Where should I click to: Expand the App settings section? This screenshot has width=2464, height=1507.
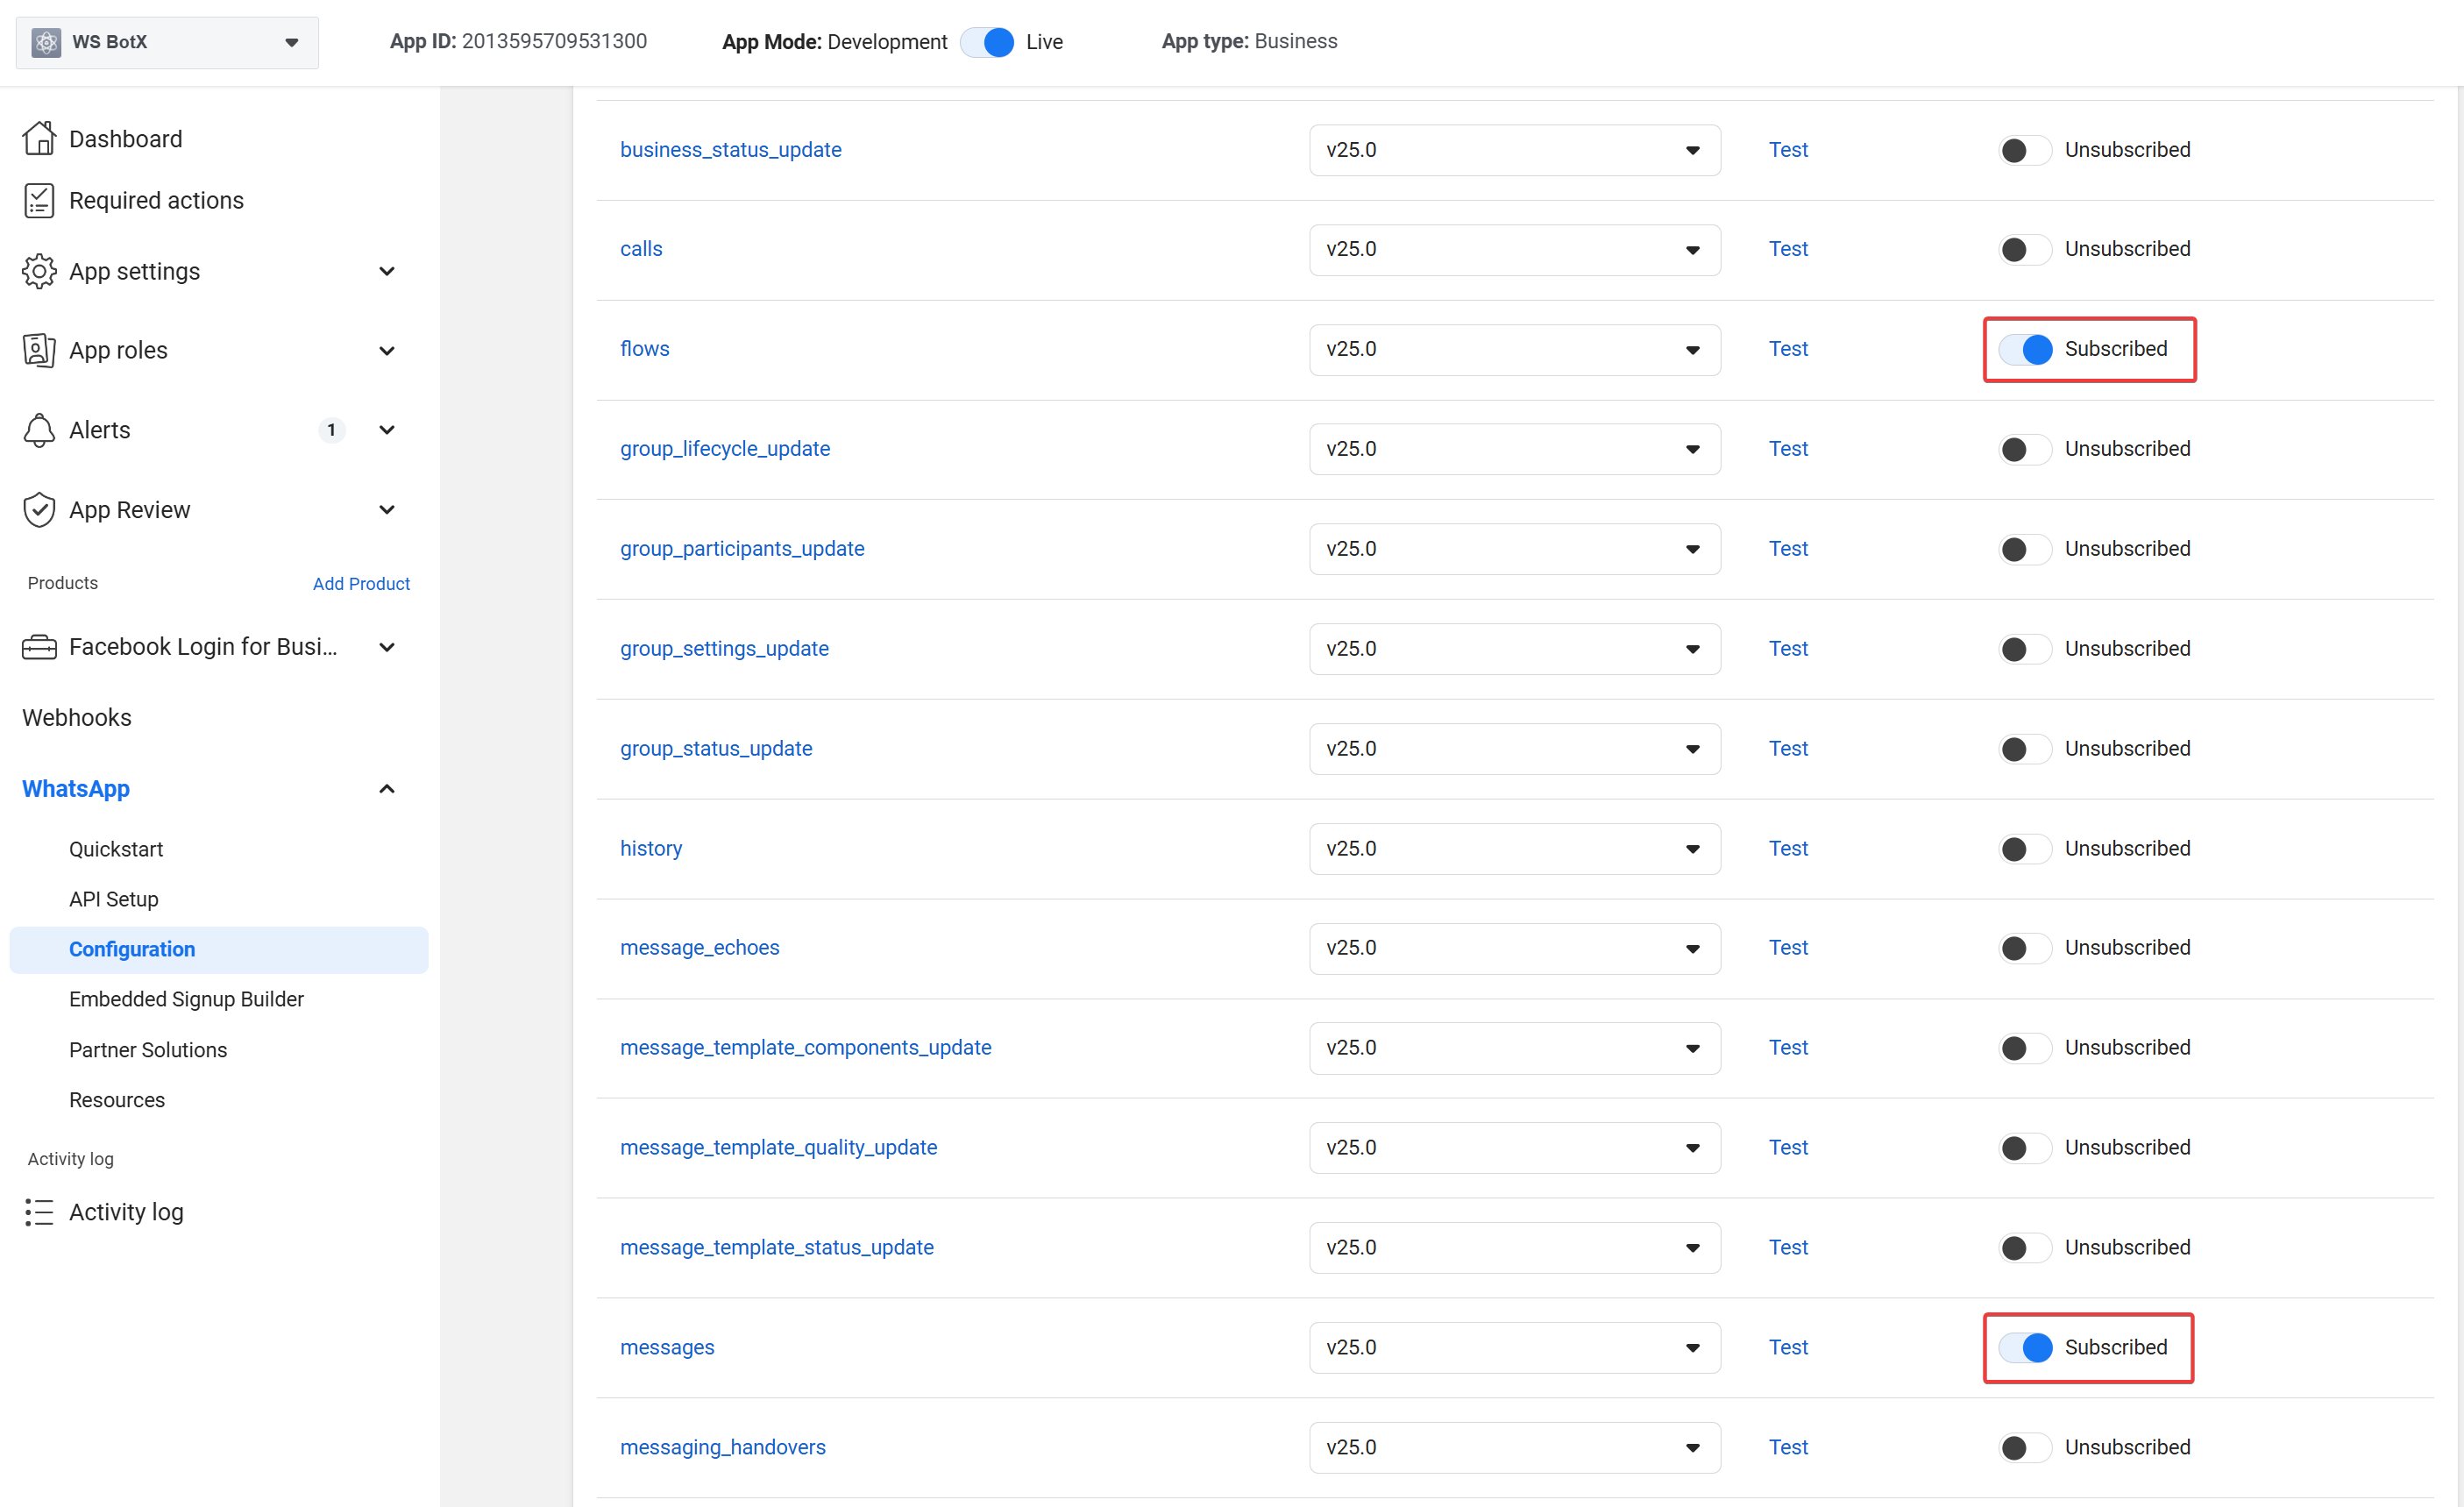[387, 271]
